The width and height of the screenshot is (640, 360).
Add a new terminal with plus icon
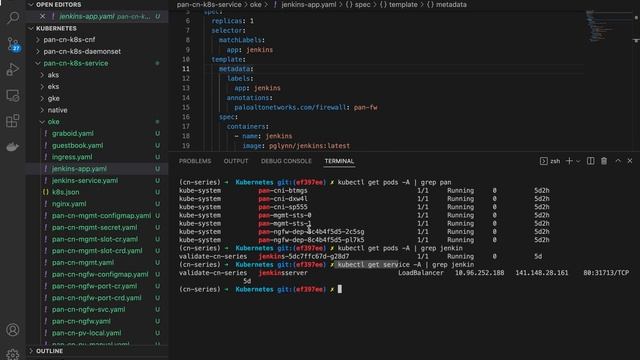pyautogui.click(x=569, y=161)
